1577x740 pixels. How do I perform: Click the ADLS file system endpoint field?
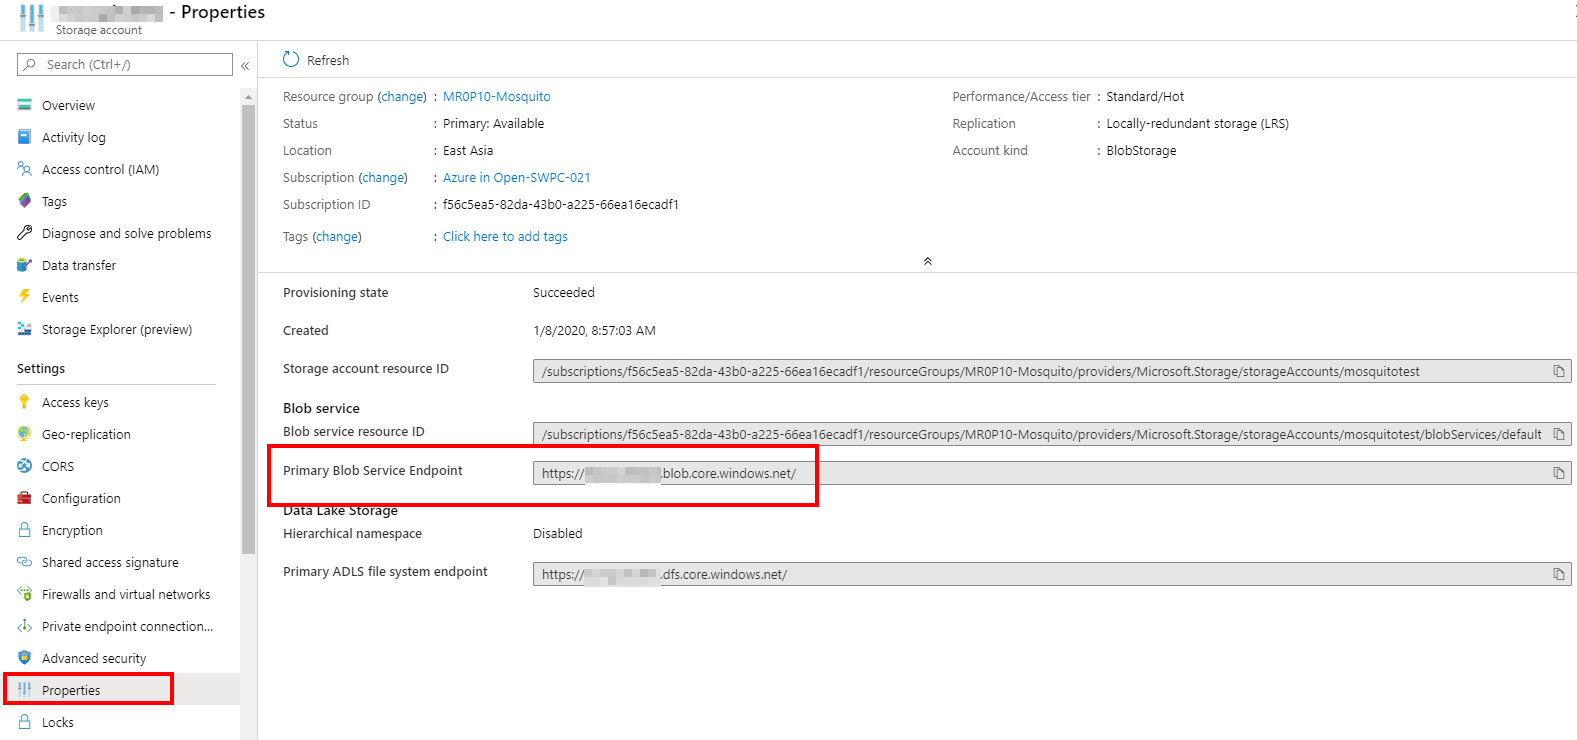click(1052, 574)
